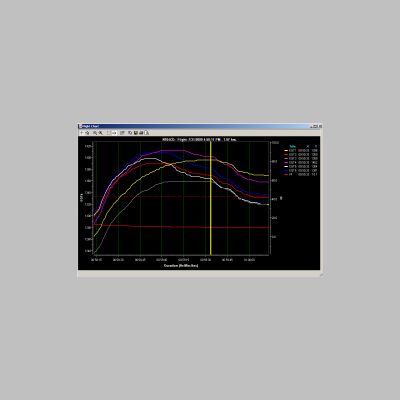Click the yellow vertical cursor line in chart
400x400 pixels.
(x=211, y=198)
